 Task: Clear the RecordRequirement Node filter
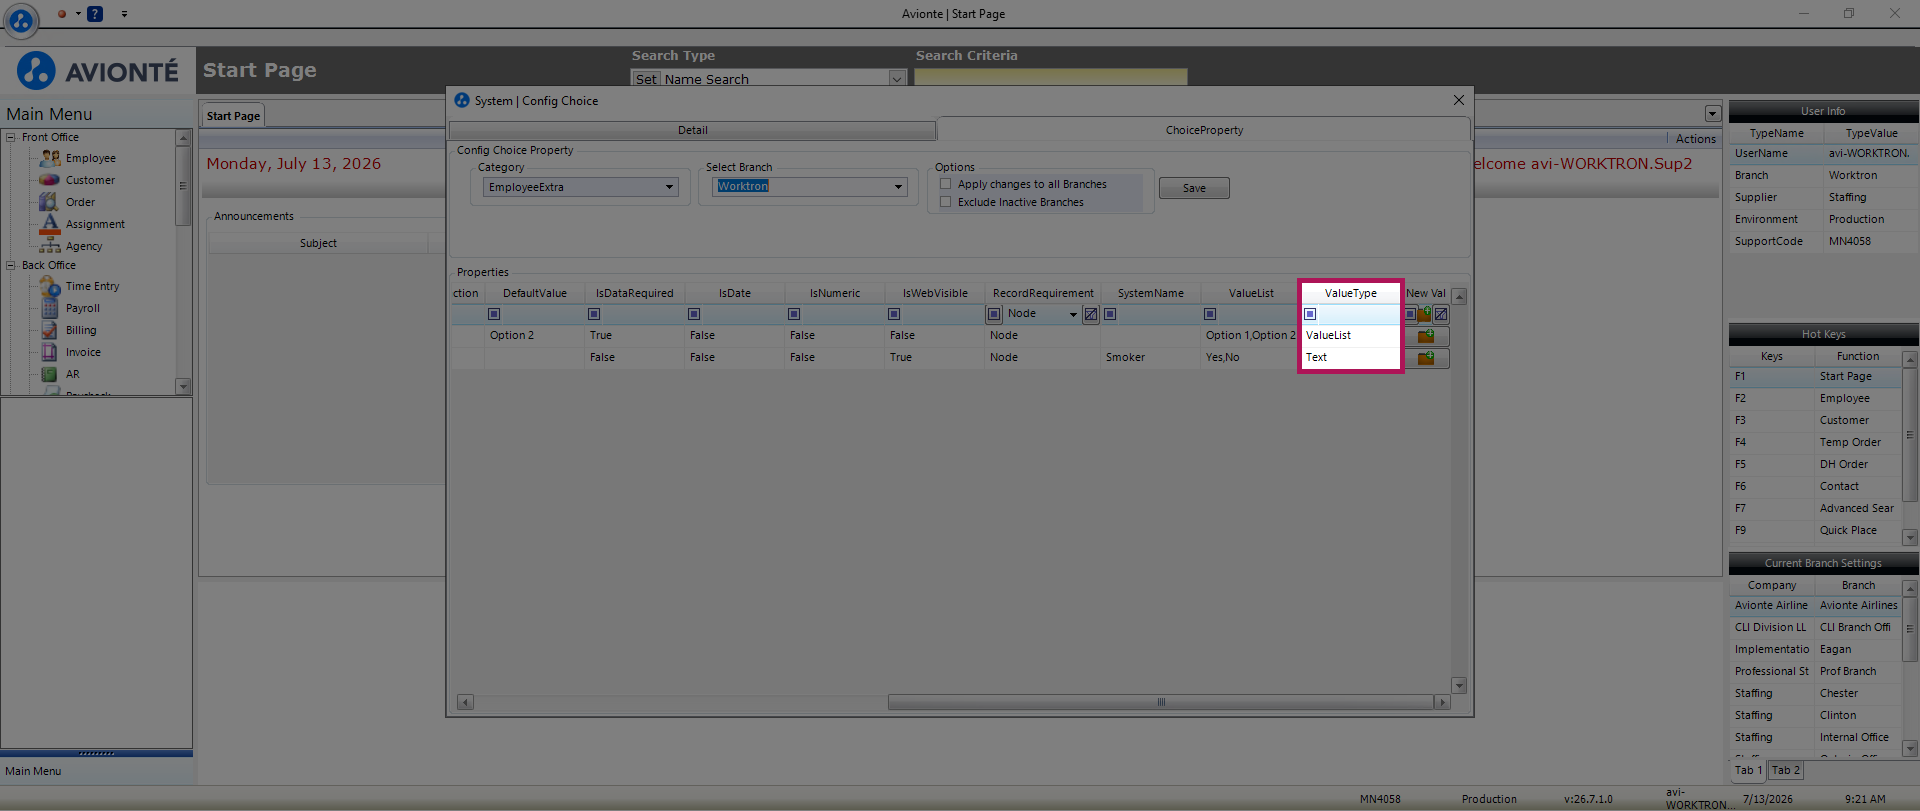[1091, 314]
